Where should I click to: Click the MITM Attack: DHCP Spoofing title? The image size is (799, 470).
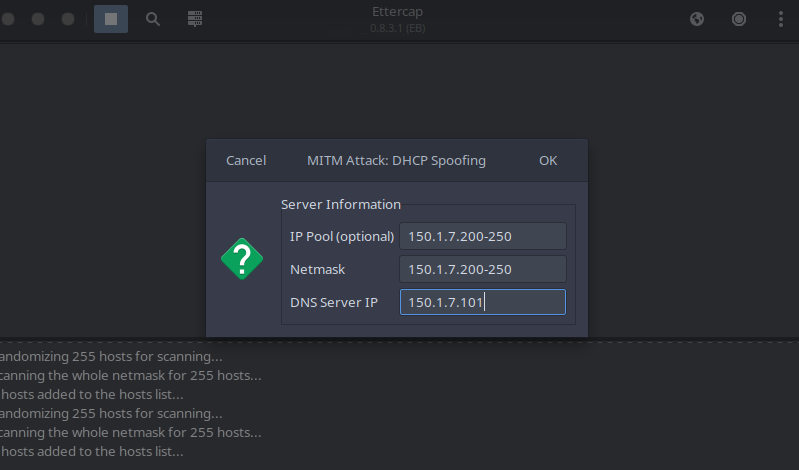pyautogui.click(x=396, y=161)
